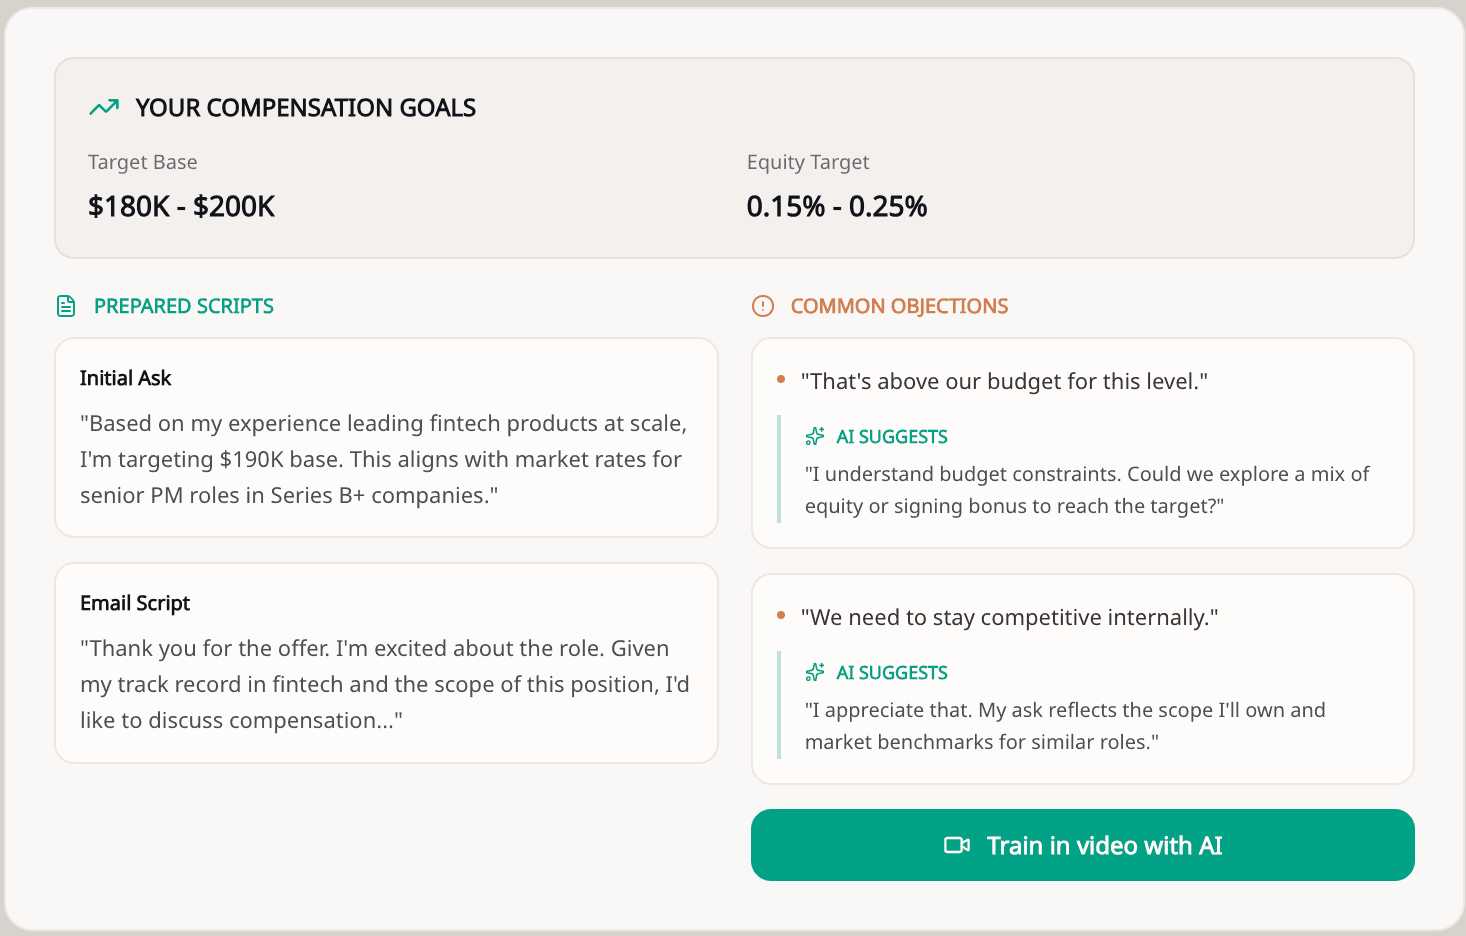
Task: Click the "That's above our budget" objection text
Action: click(1004, 381)
